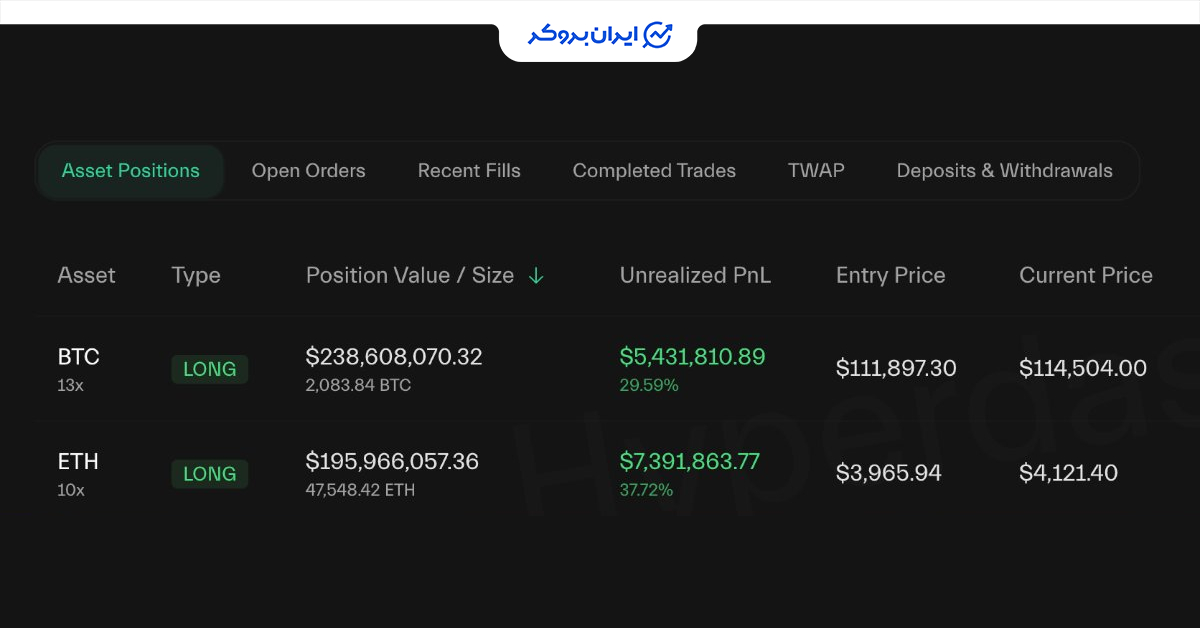Sort by Position Value / Size header
This screenshot has height=628, width=1200.
[x=410, y=276]
